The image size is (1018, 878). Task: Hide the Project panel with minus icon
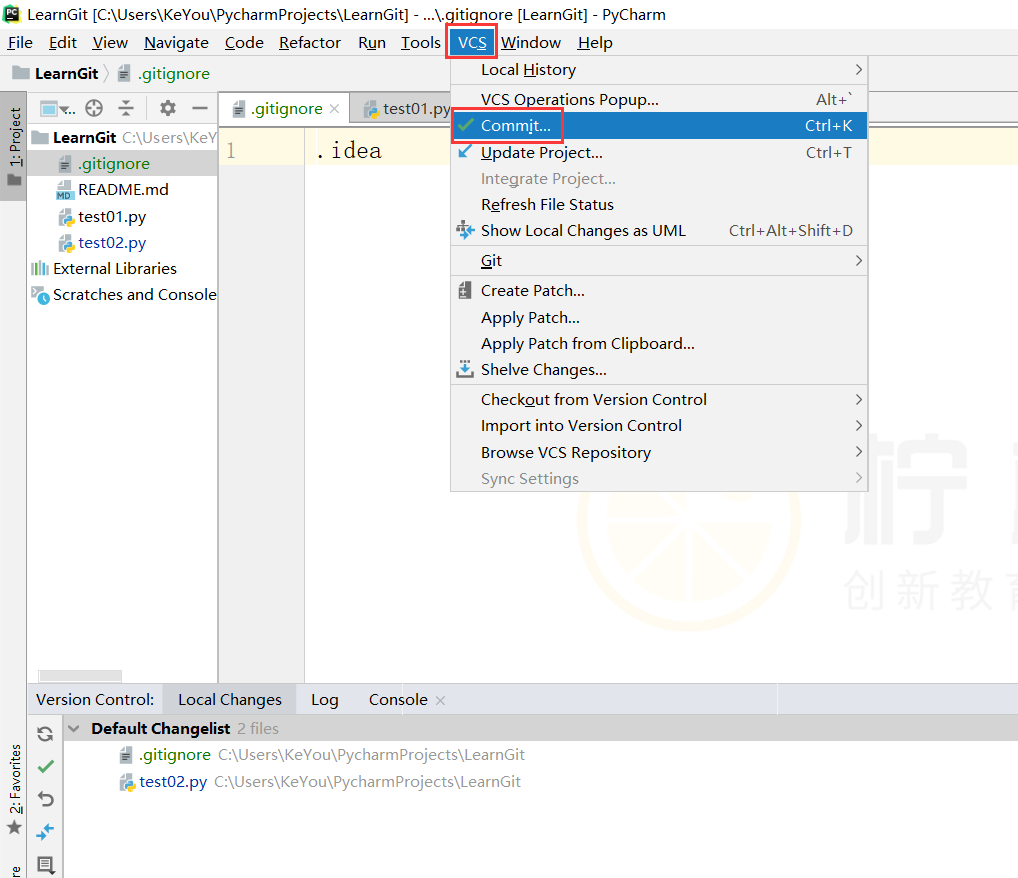pyautogui.click(x=200, y=108)
